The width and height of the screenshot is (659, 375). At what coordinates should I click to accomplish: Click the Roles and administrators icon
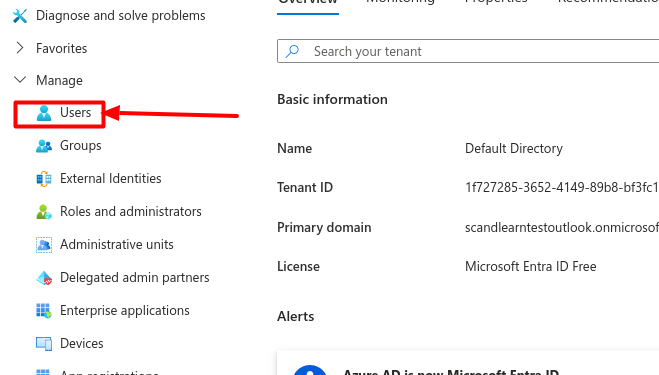tap(44, 212)
